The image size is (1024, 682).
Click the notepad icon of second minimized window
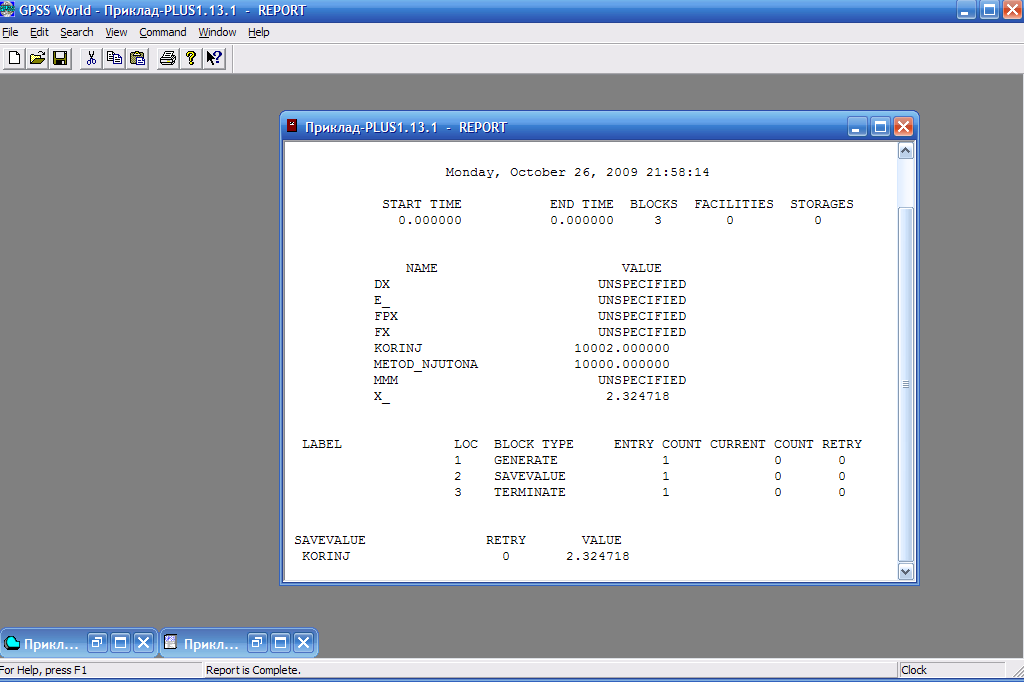coord(170,642)
